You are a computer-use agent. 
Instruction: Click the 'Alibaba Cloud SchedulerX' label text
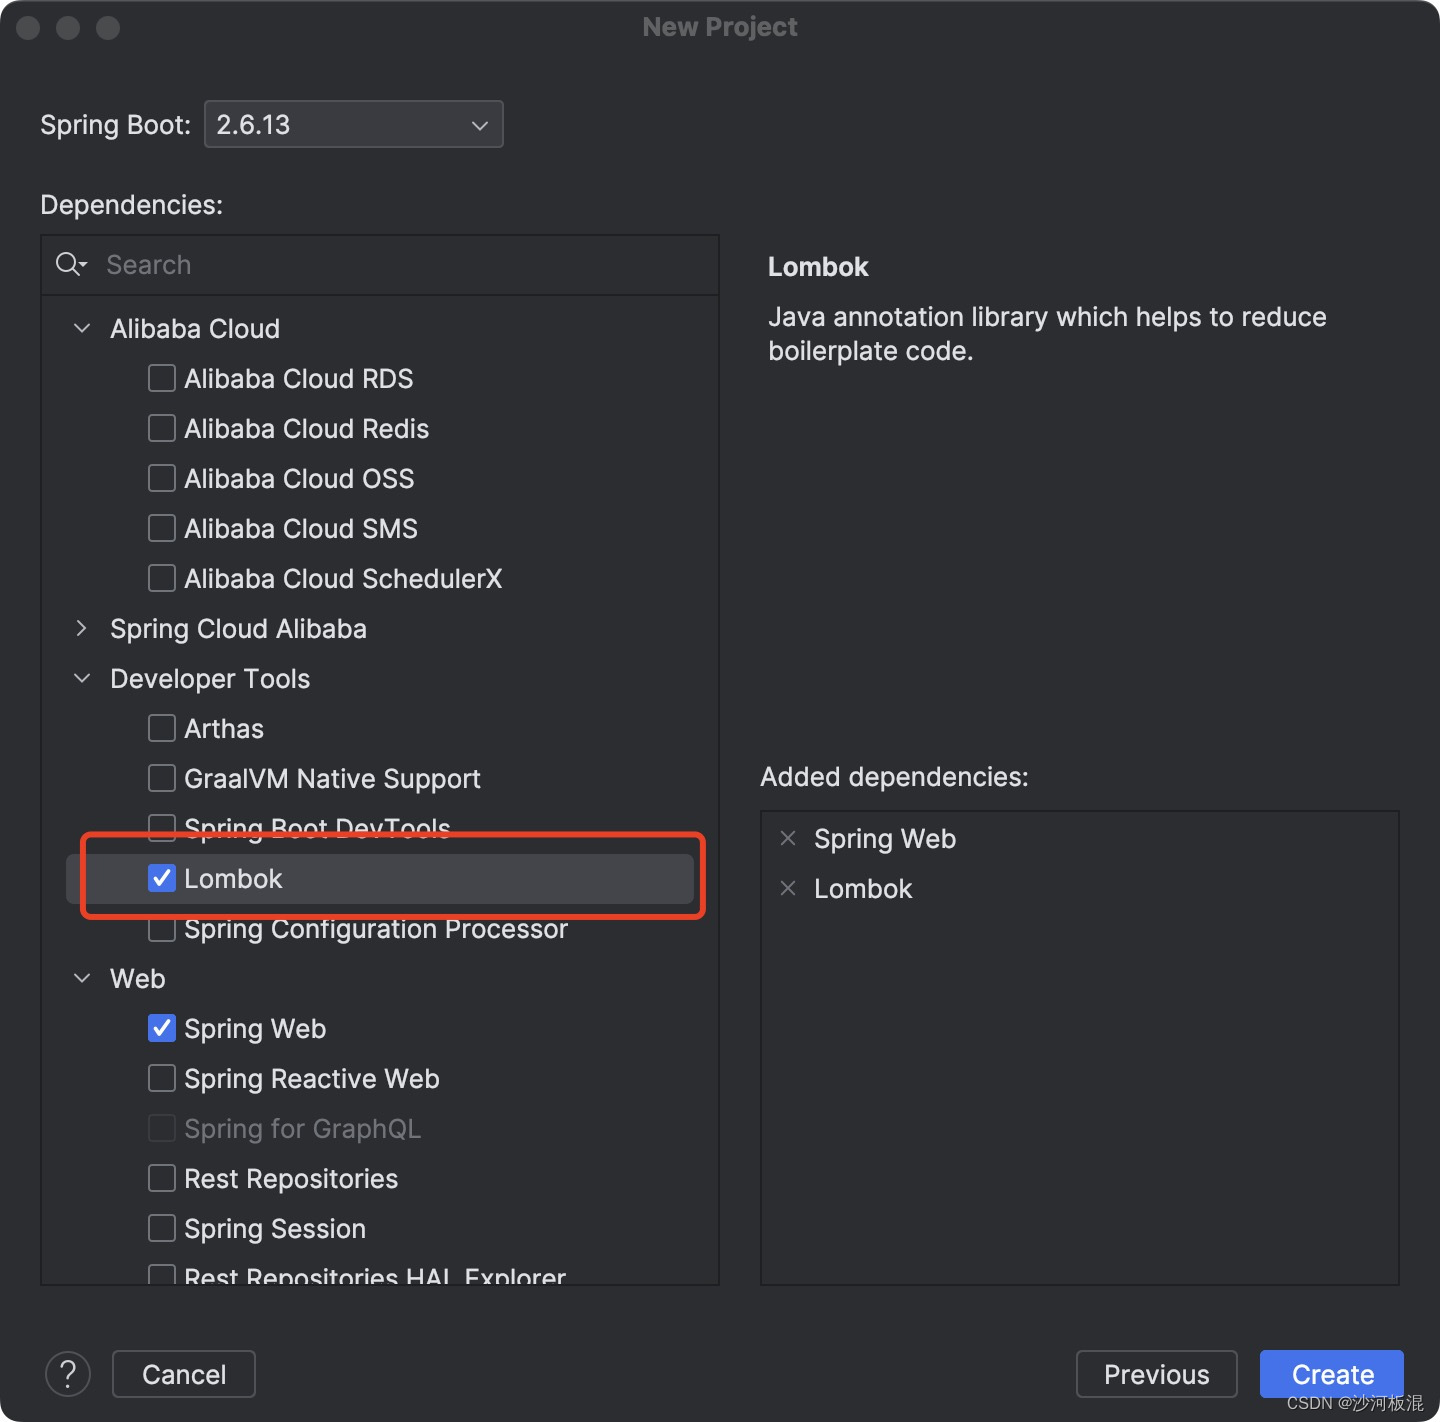click(343, 579)
